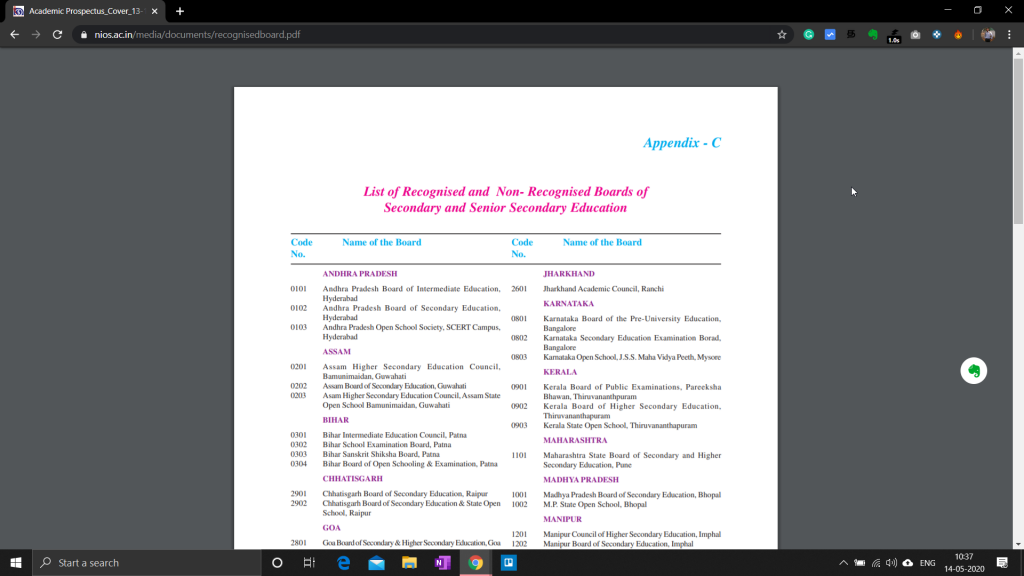This screenshot has height=576, width=1024.
Task: Click the 'ASSAM' state heading
Action: pos(336,351)
